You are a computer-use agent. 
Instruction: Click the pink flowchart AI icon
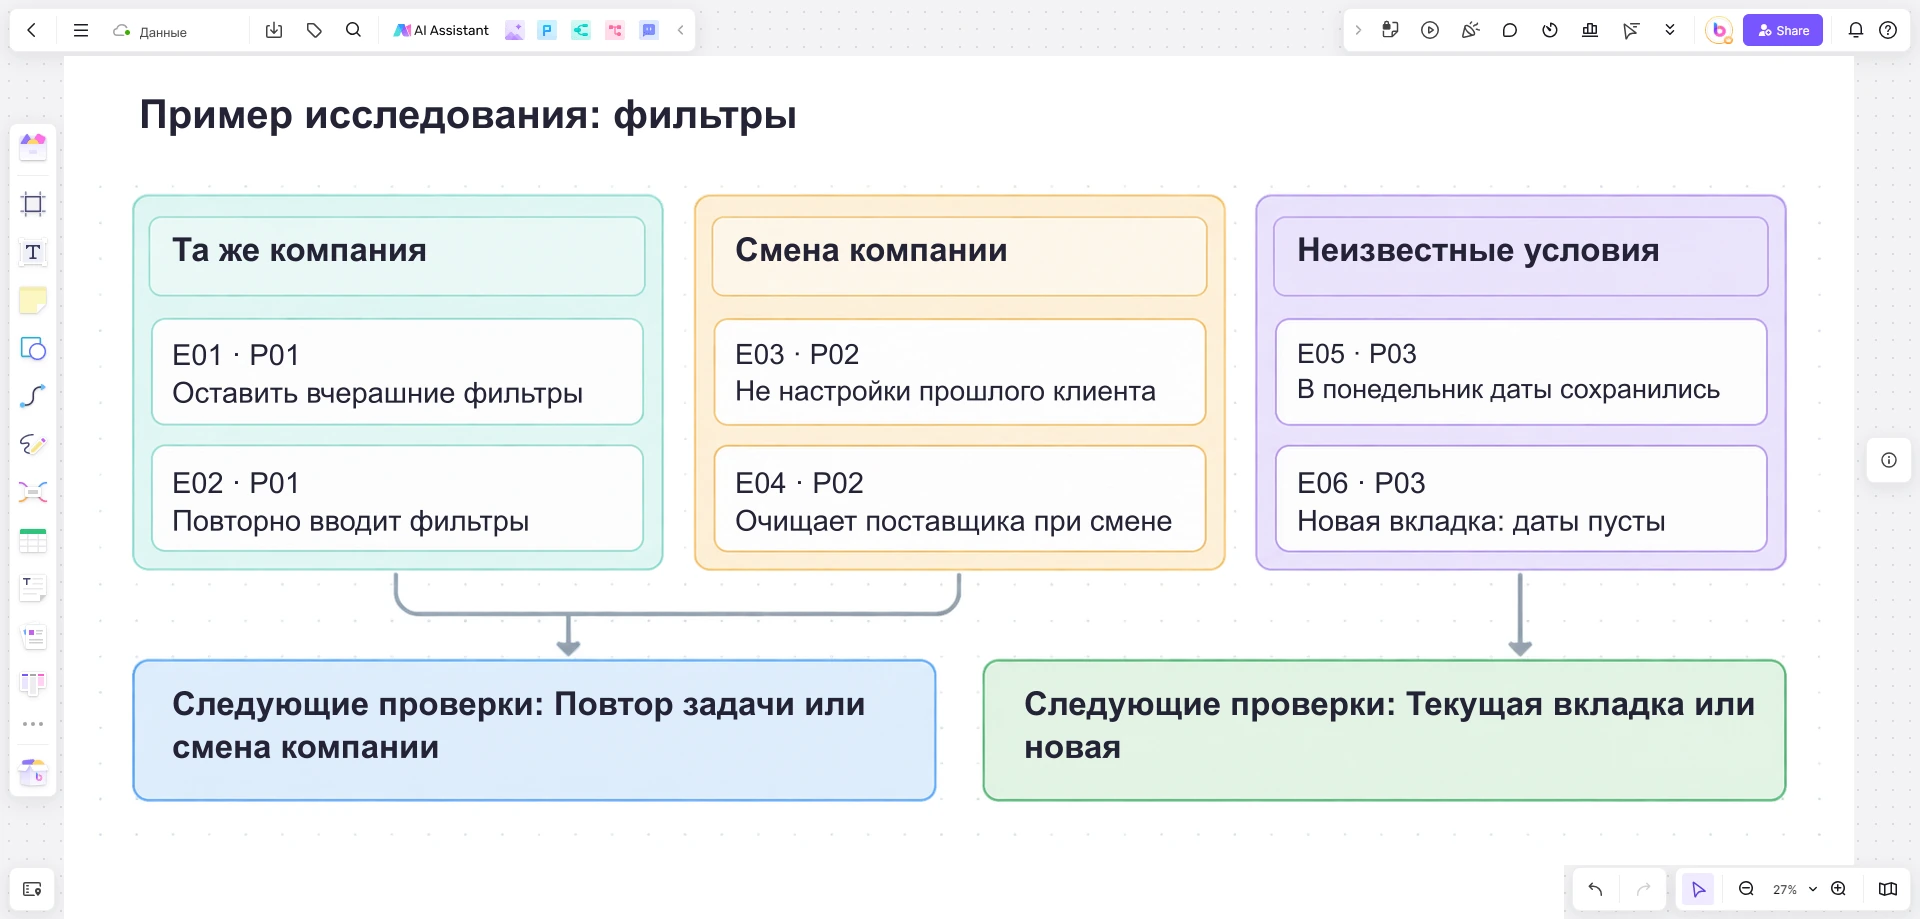[615, 30]
